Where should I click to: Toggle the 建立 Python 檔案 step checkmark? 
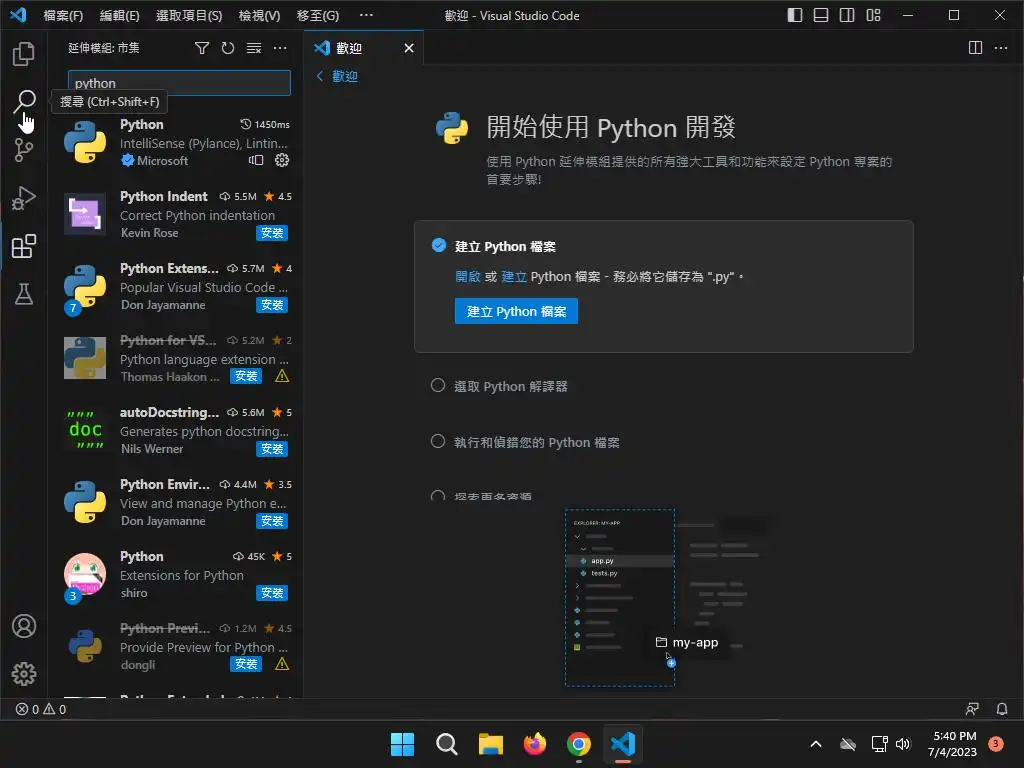[x=439, y=245]
